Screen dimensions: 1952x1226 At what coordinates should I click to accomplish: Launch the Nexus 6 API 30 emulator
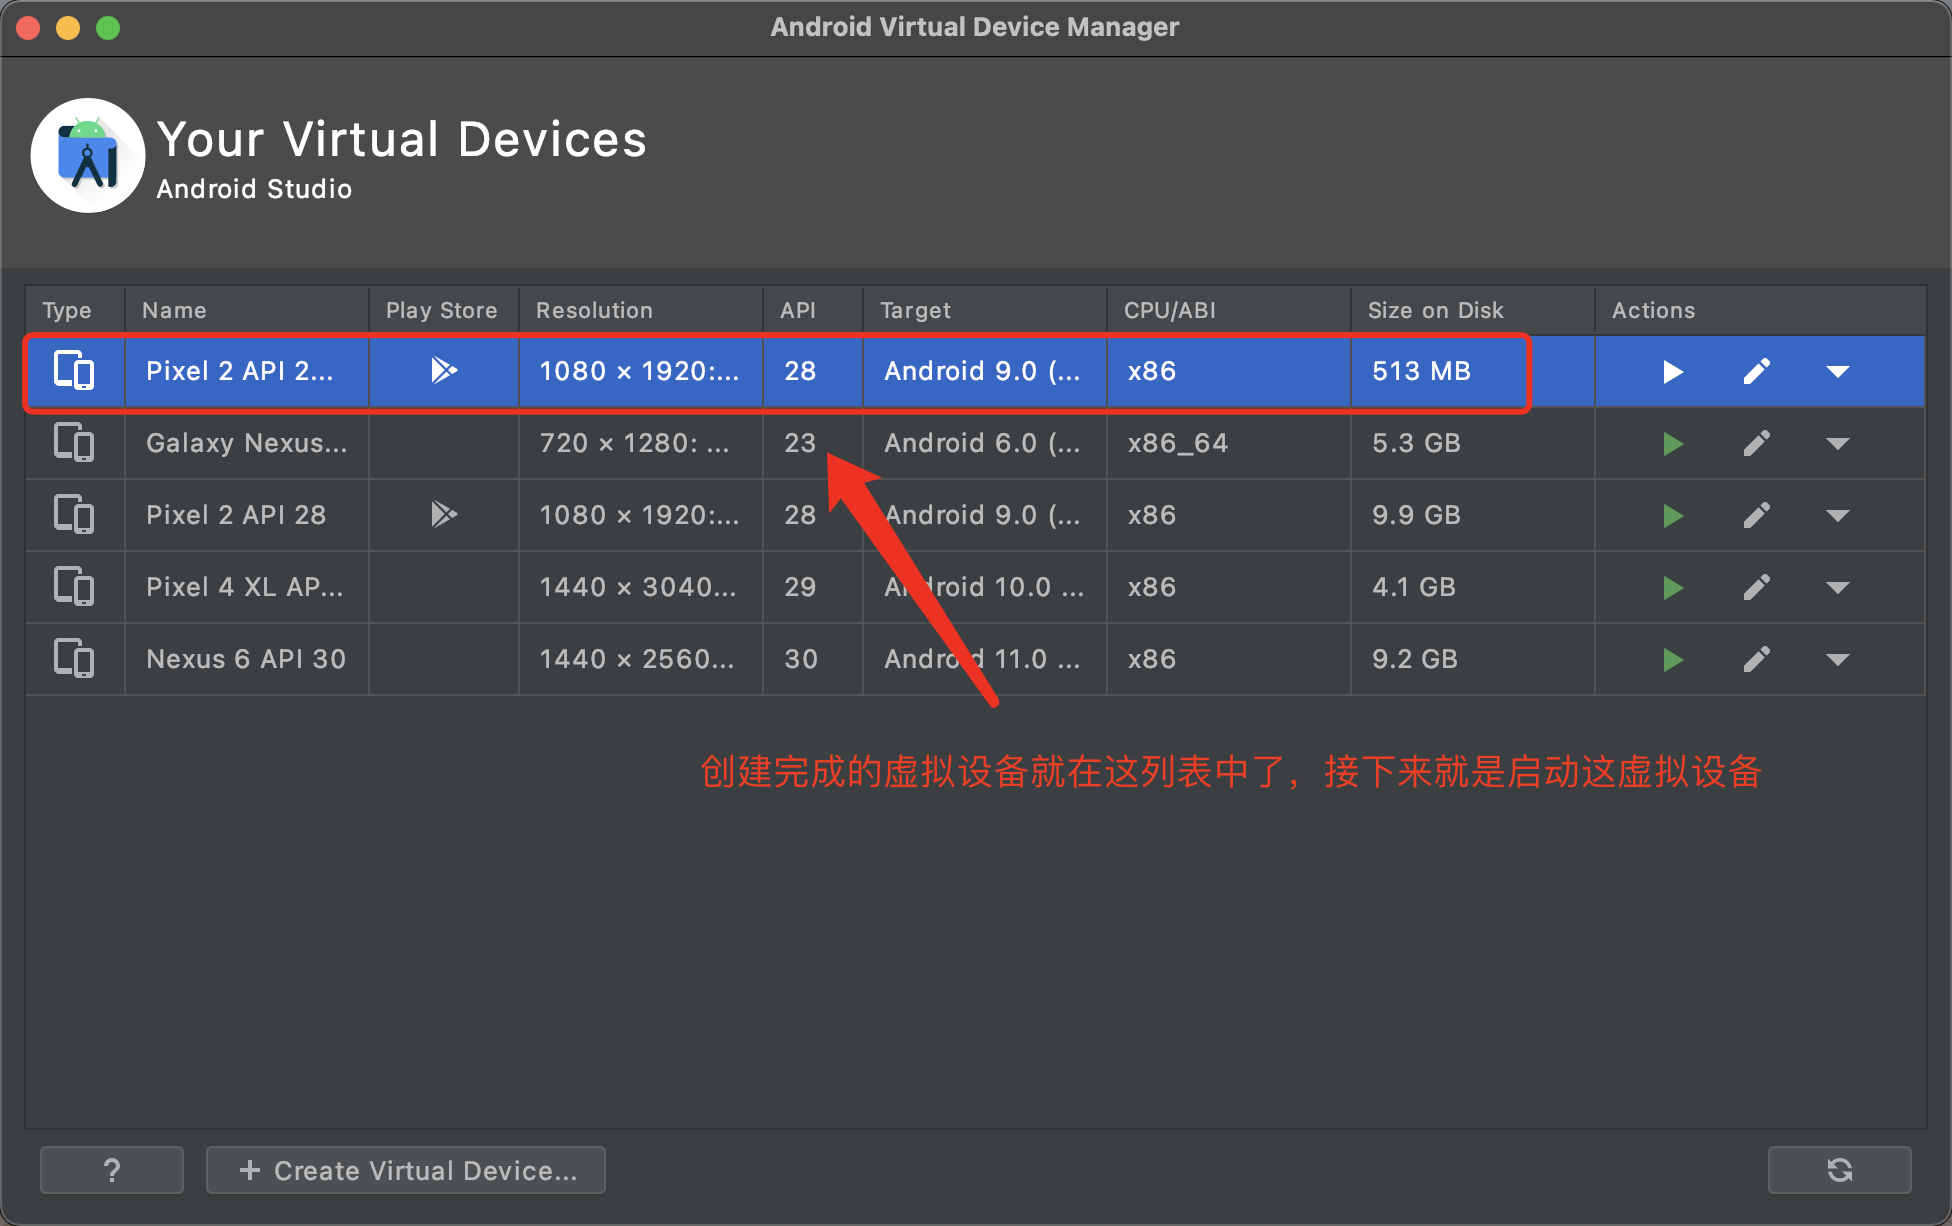click(1673, 660)
